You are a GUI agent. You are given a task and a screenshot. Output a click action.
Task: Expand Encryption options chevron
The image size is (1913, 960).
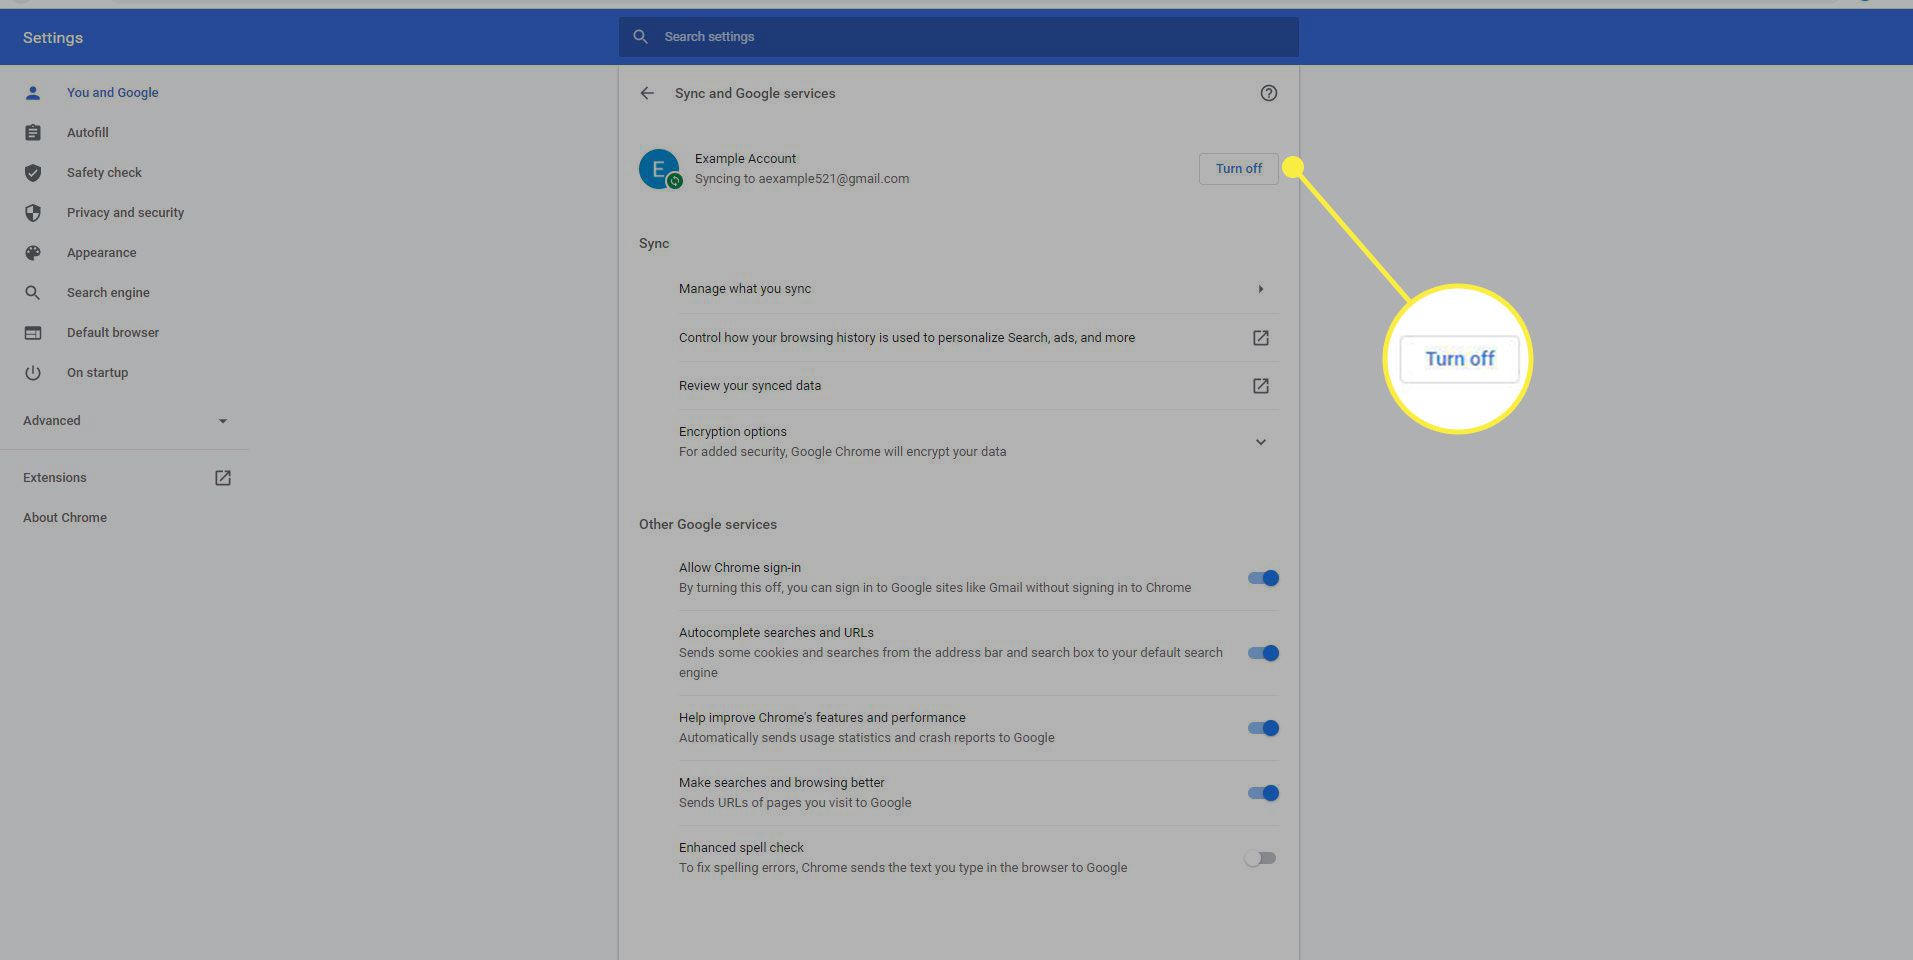point(1261,442)
